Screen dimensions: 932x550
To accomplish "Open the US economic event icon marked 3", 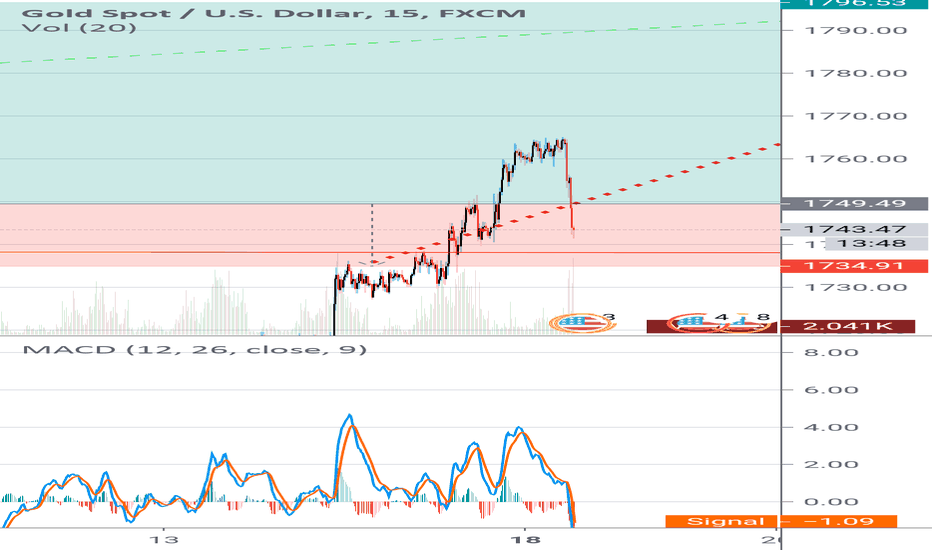I will click(x=581, y=323).
